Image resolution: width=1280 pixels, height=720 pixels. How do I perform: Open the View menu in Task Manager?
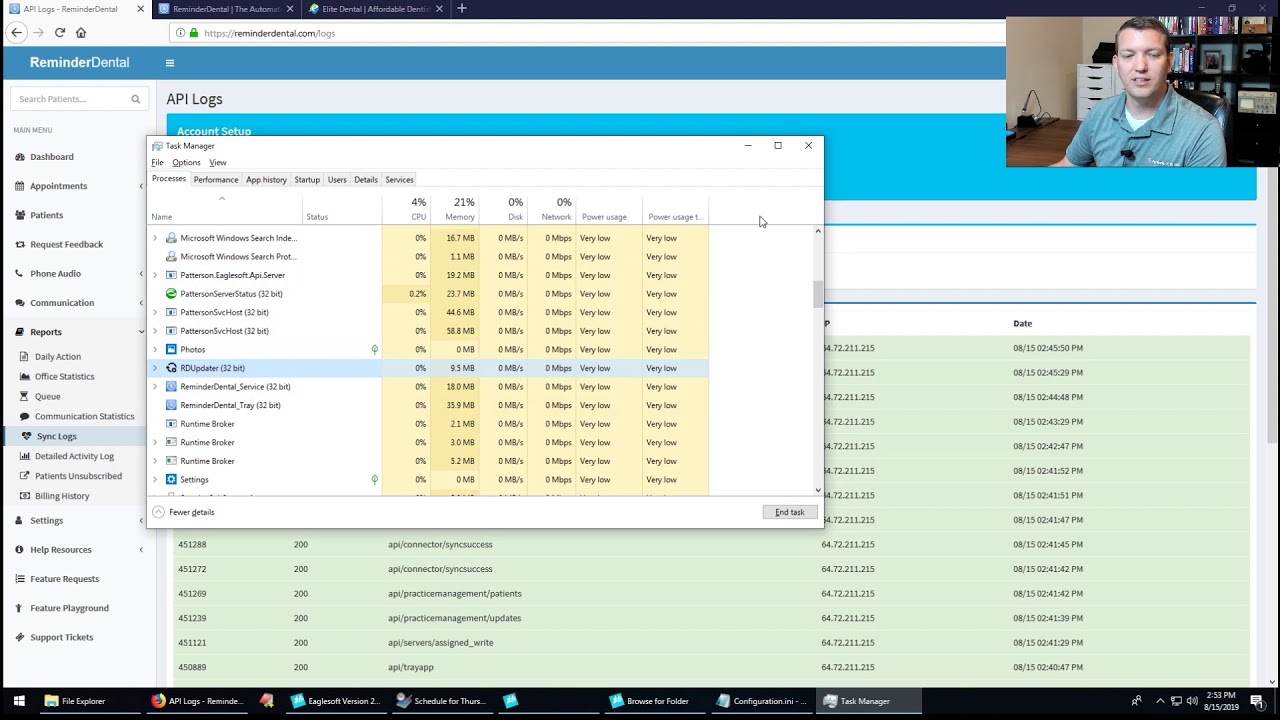coord(217,162)
